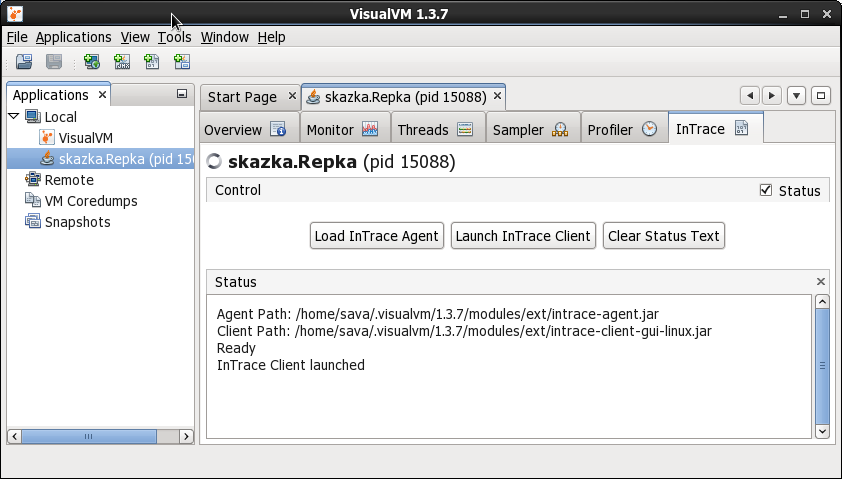
Task: Click the Add VM Coredump toolbar icon
Action: [x=152, y=62]
